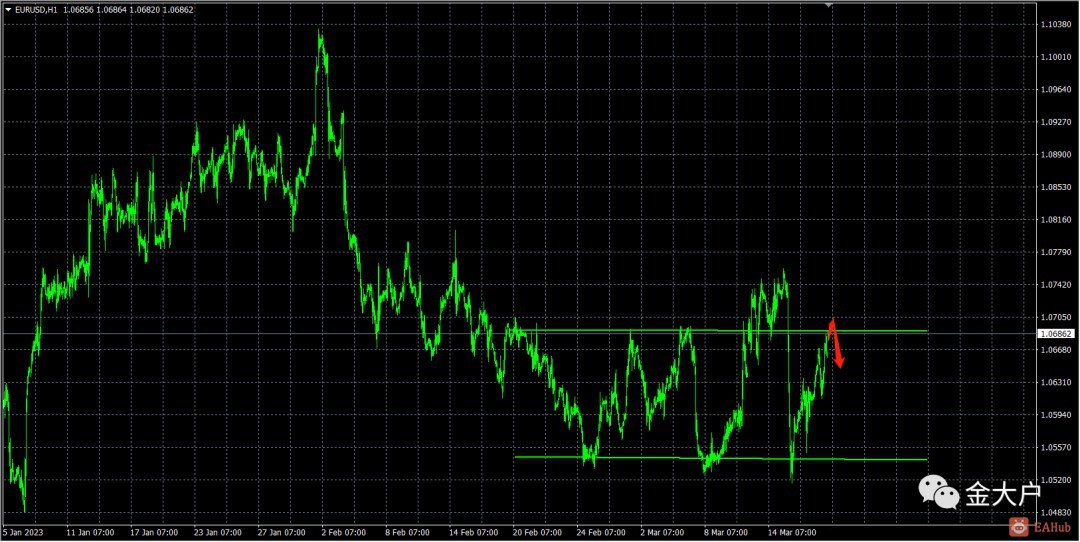Click the 1.10010 price axis label

coord(1055,57)
